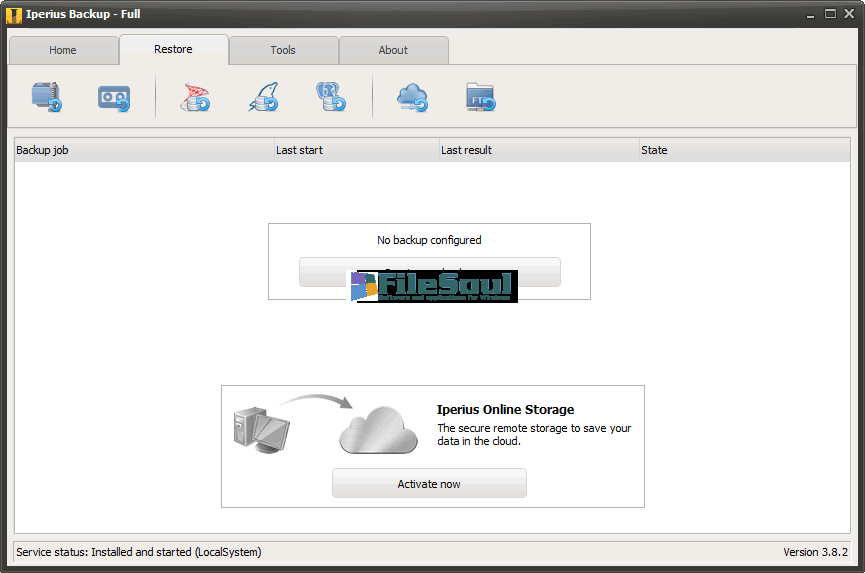This screenshot has height=573, width=865.
Task: Open the FTP restore icon
Action: point(481,97)
